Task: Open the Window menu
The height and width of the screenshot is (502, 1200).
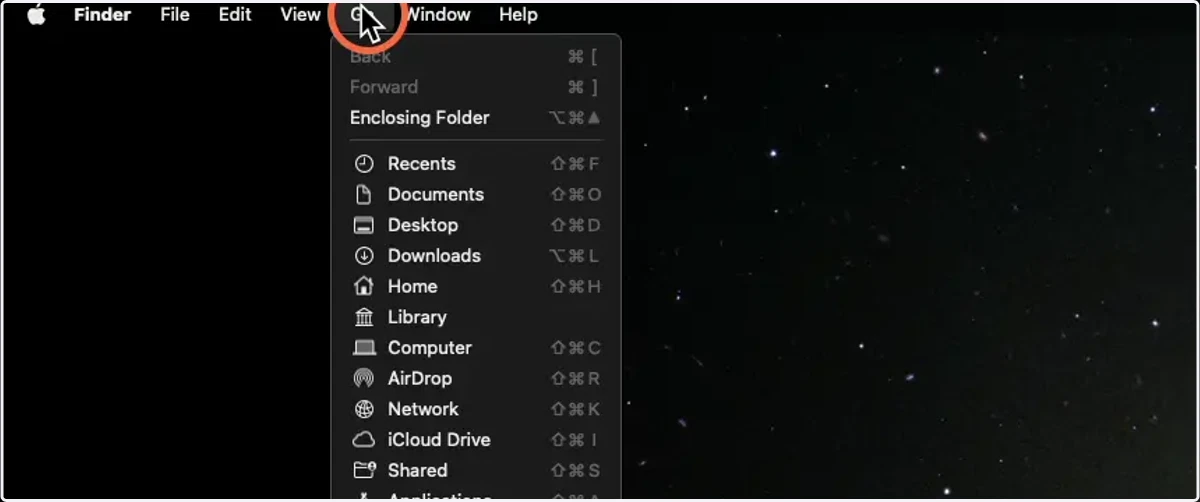Action: [x=438, y=15]
